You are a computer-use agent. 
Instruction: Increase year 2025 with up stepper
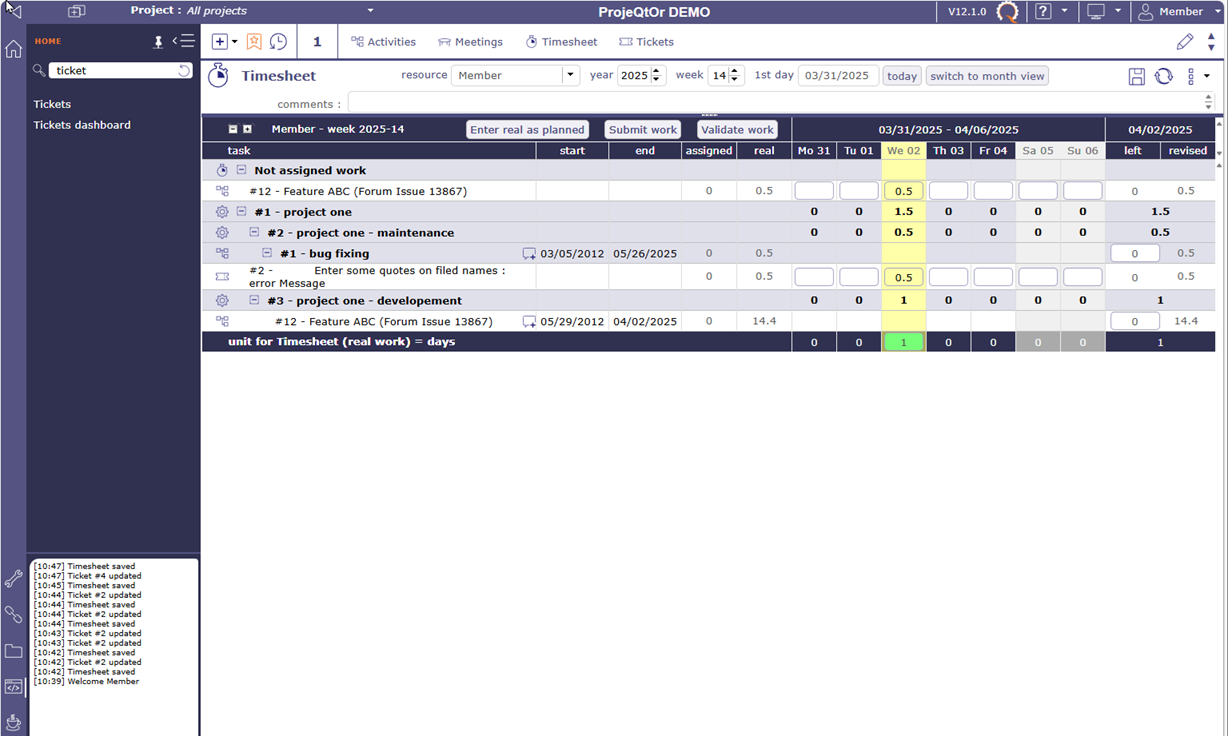[657, 71]
